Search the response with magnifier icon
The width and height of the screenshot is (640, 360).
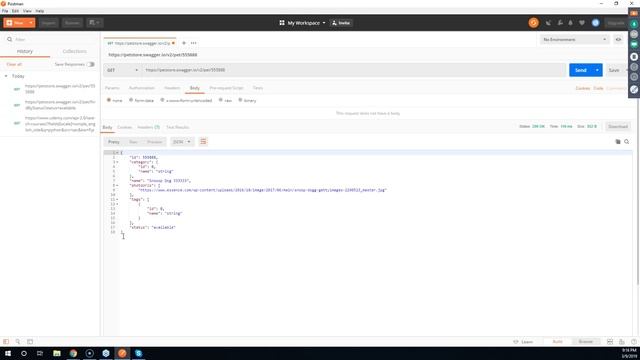pos(627,142)
